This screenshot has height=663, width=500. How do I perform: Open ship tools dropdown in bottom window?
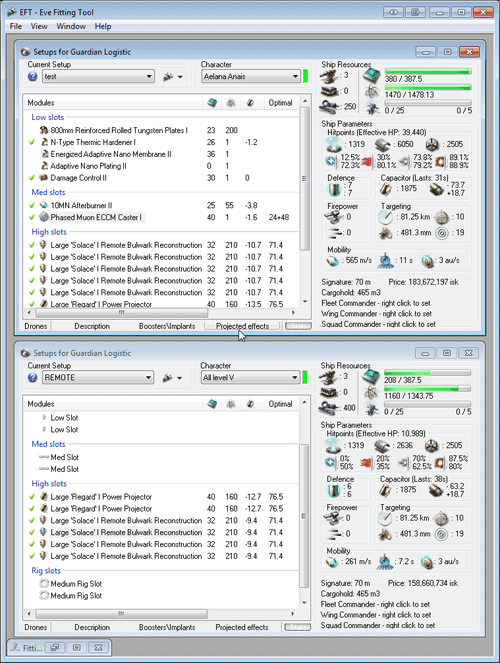pos(173,378)
